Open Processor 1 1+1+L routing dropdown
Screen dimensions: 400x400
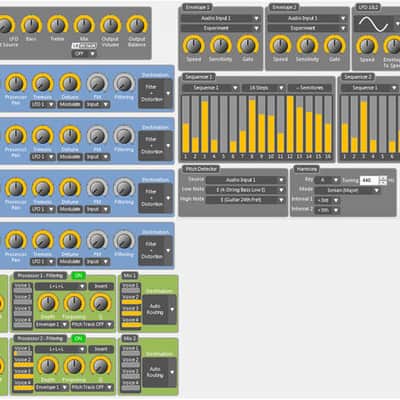tap(61, 286)
